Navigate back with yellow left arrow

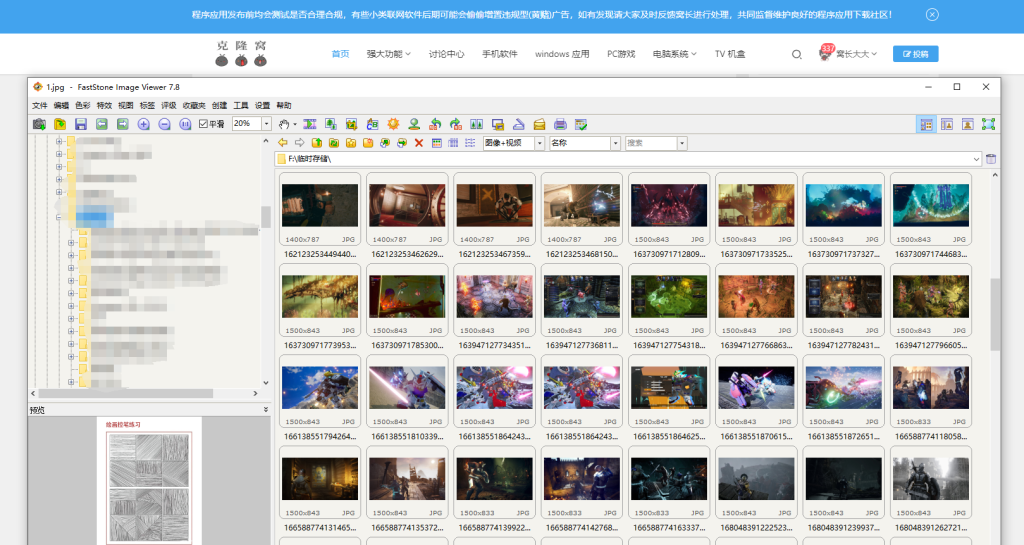(283, 142)
